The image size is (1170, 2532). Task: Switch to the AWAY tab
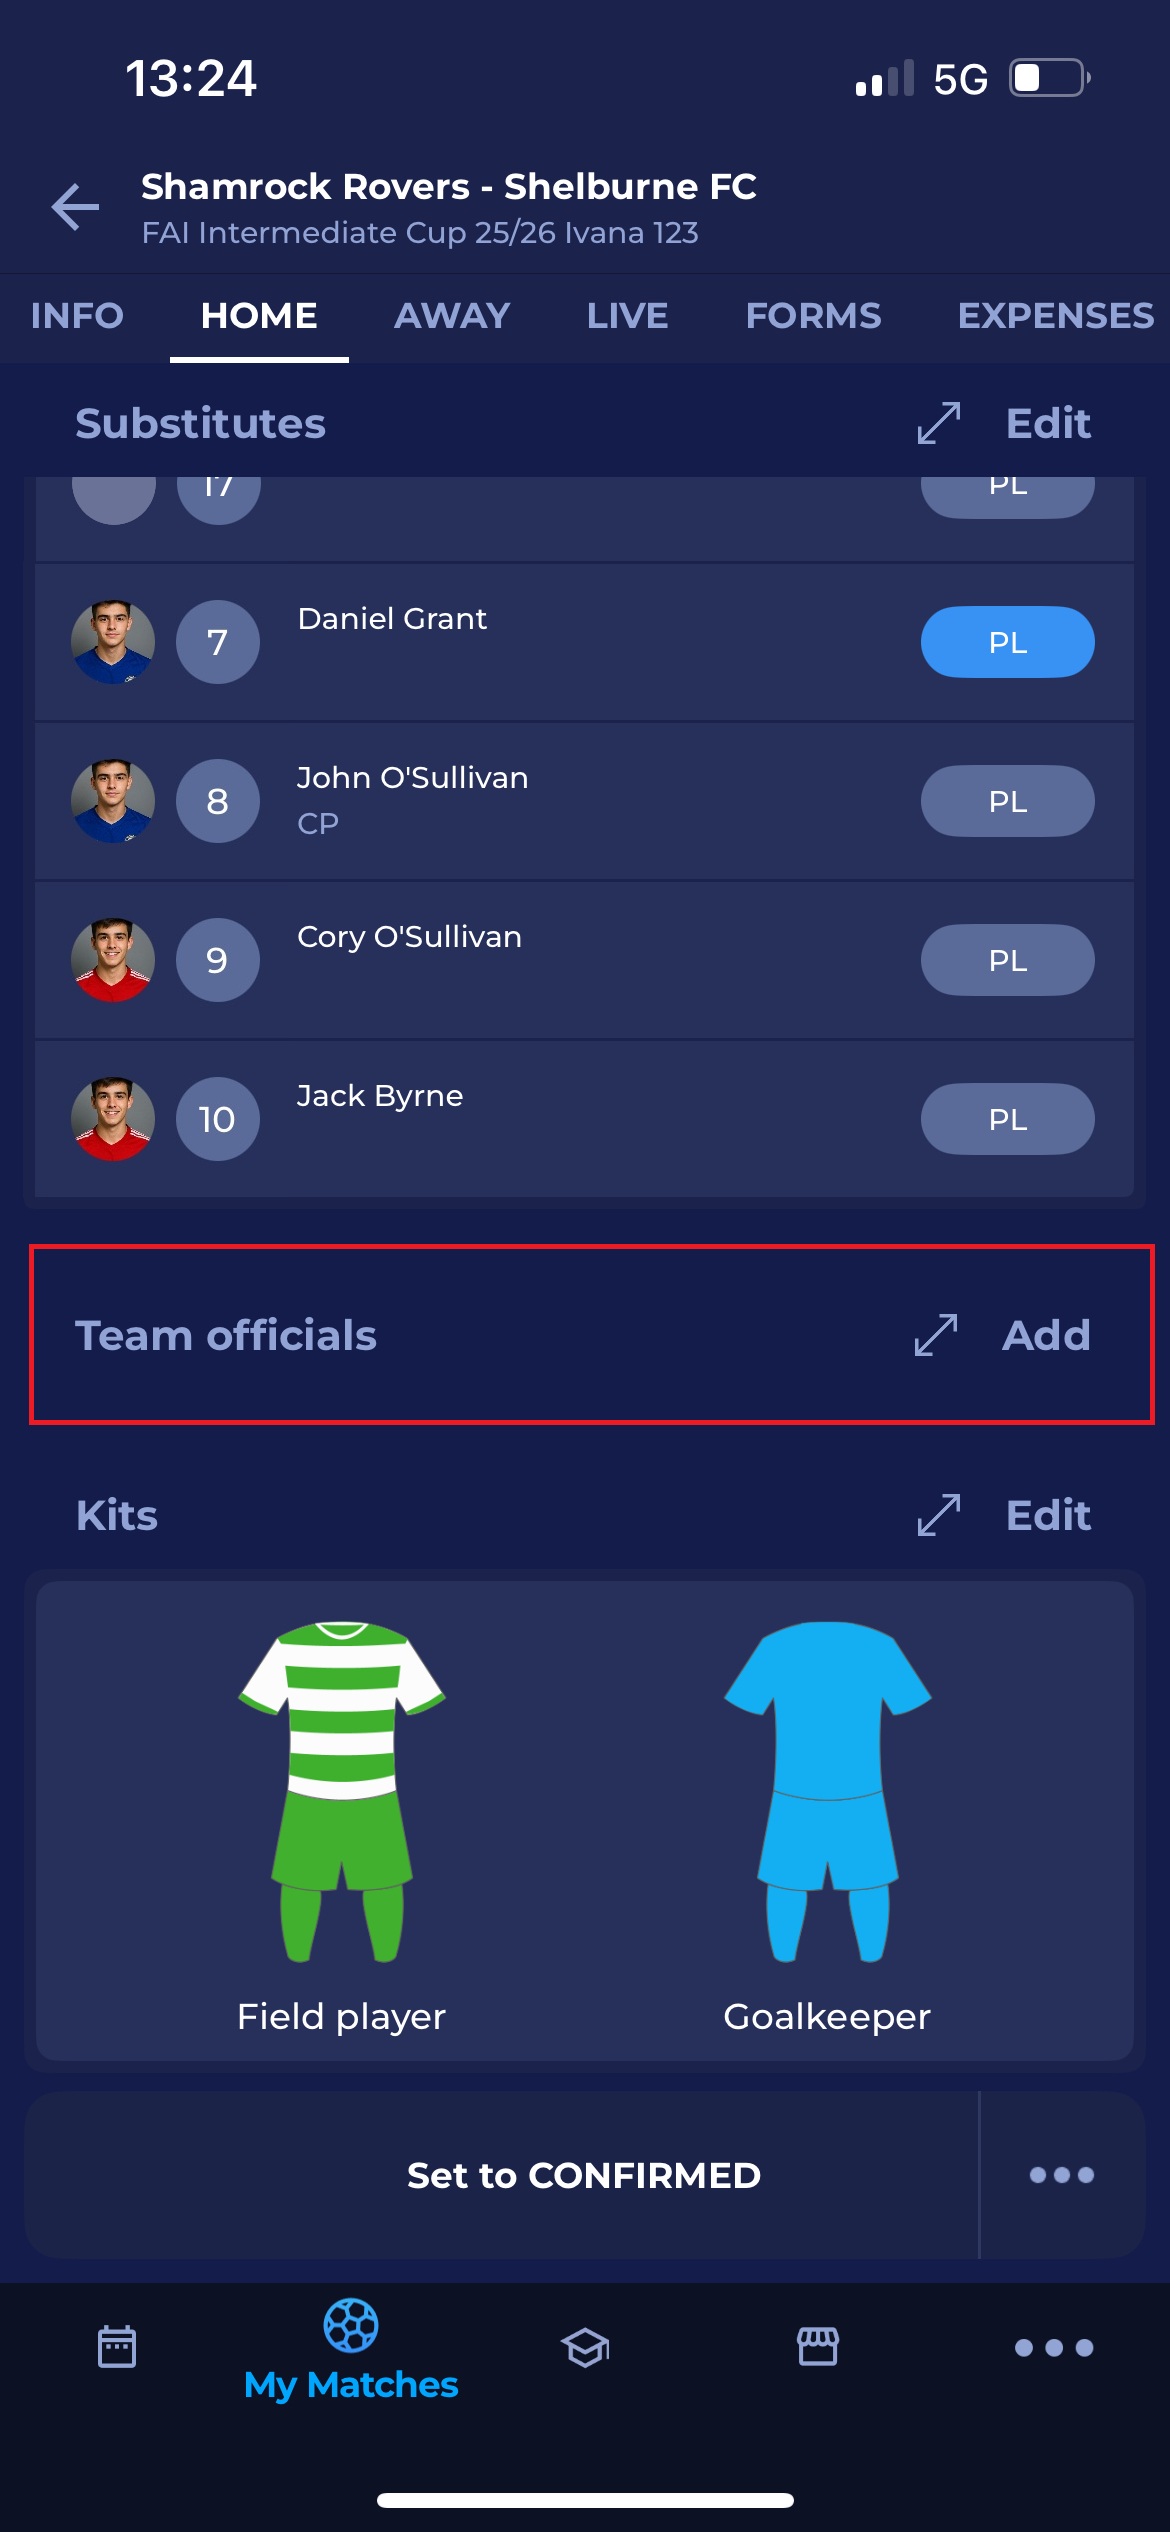(452, 316)
